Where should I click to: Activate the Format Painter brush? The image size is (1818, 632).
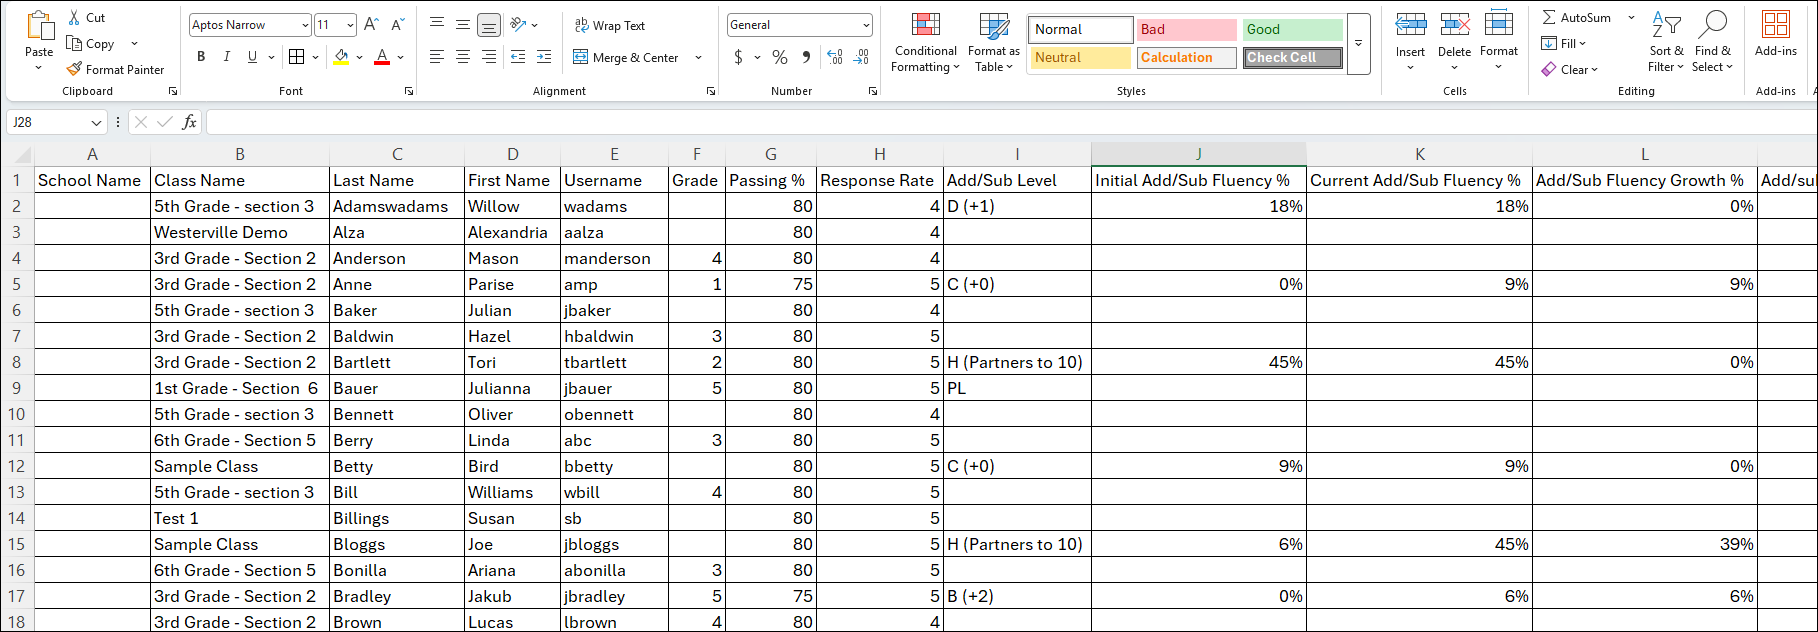click(74, 69)
